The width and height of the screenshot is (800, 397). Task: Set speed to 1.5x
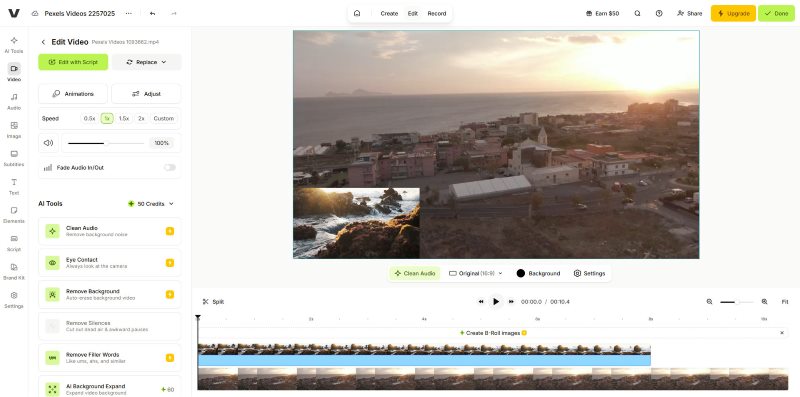tap(124, 118)
